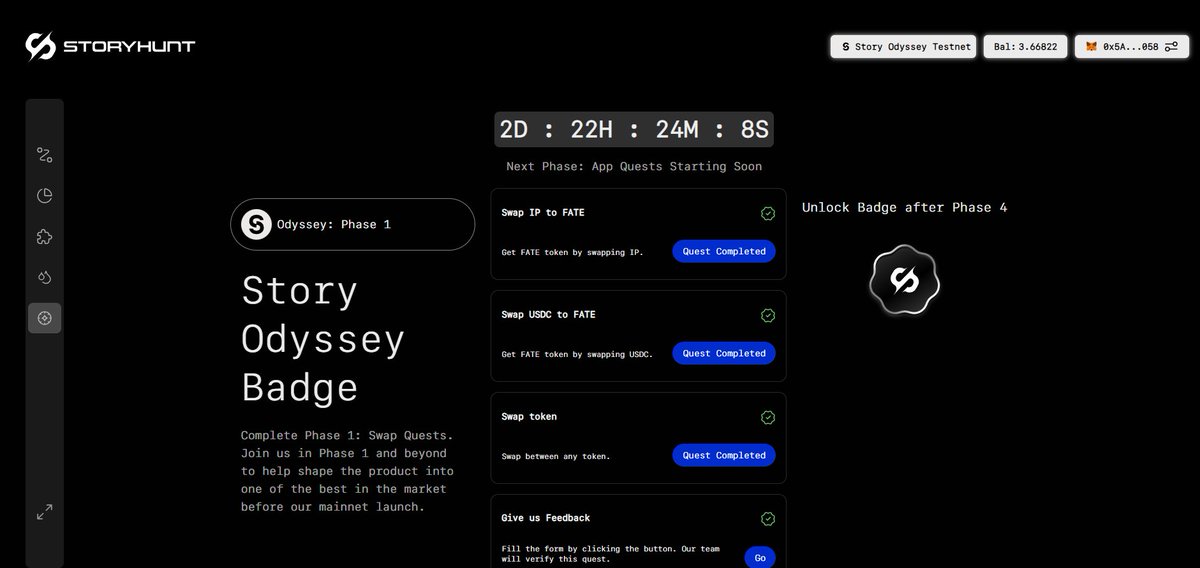
Task: Click Quest Completed for Swap token
Action: point(724,455)
